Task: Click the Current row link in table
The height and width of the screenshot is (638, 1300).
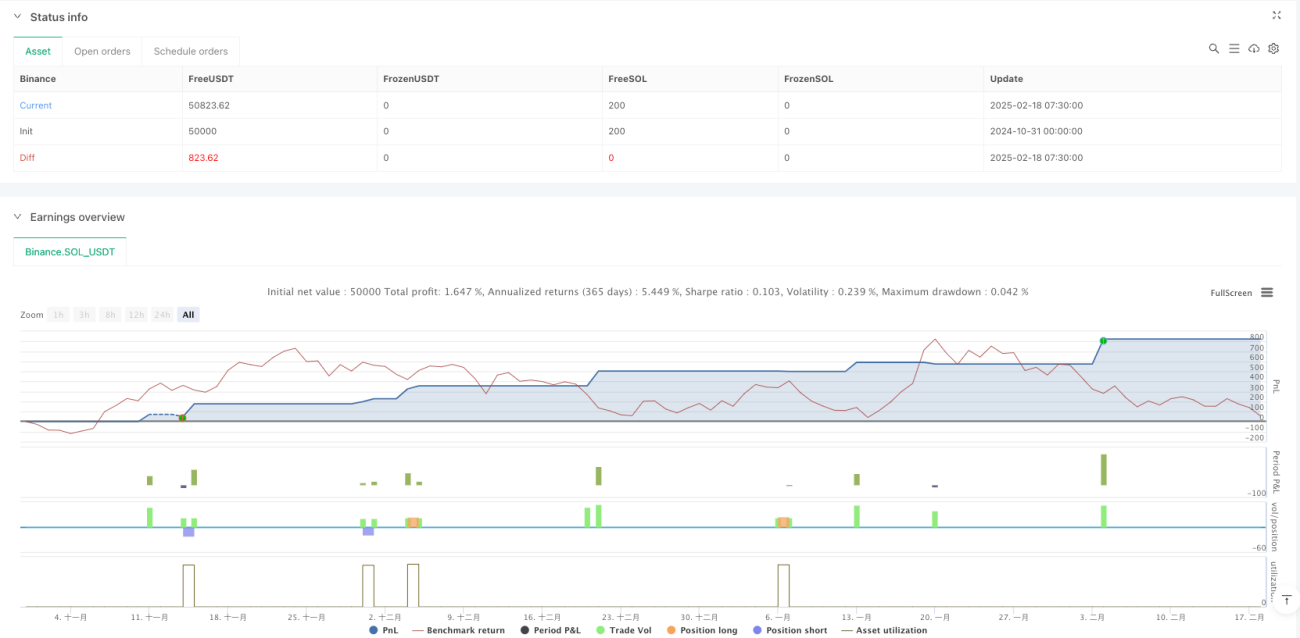Action: pyautogui.click(x=36, y=105)
